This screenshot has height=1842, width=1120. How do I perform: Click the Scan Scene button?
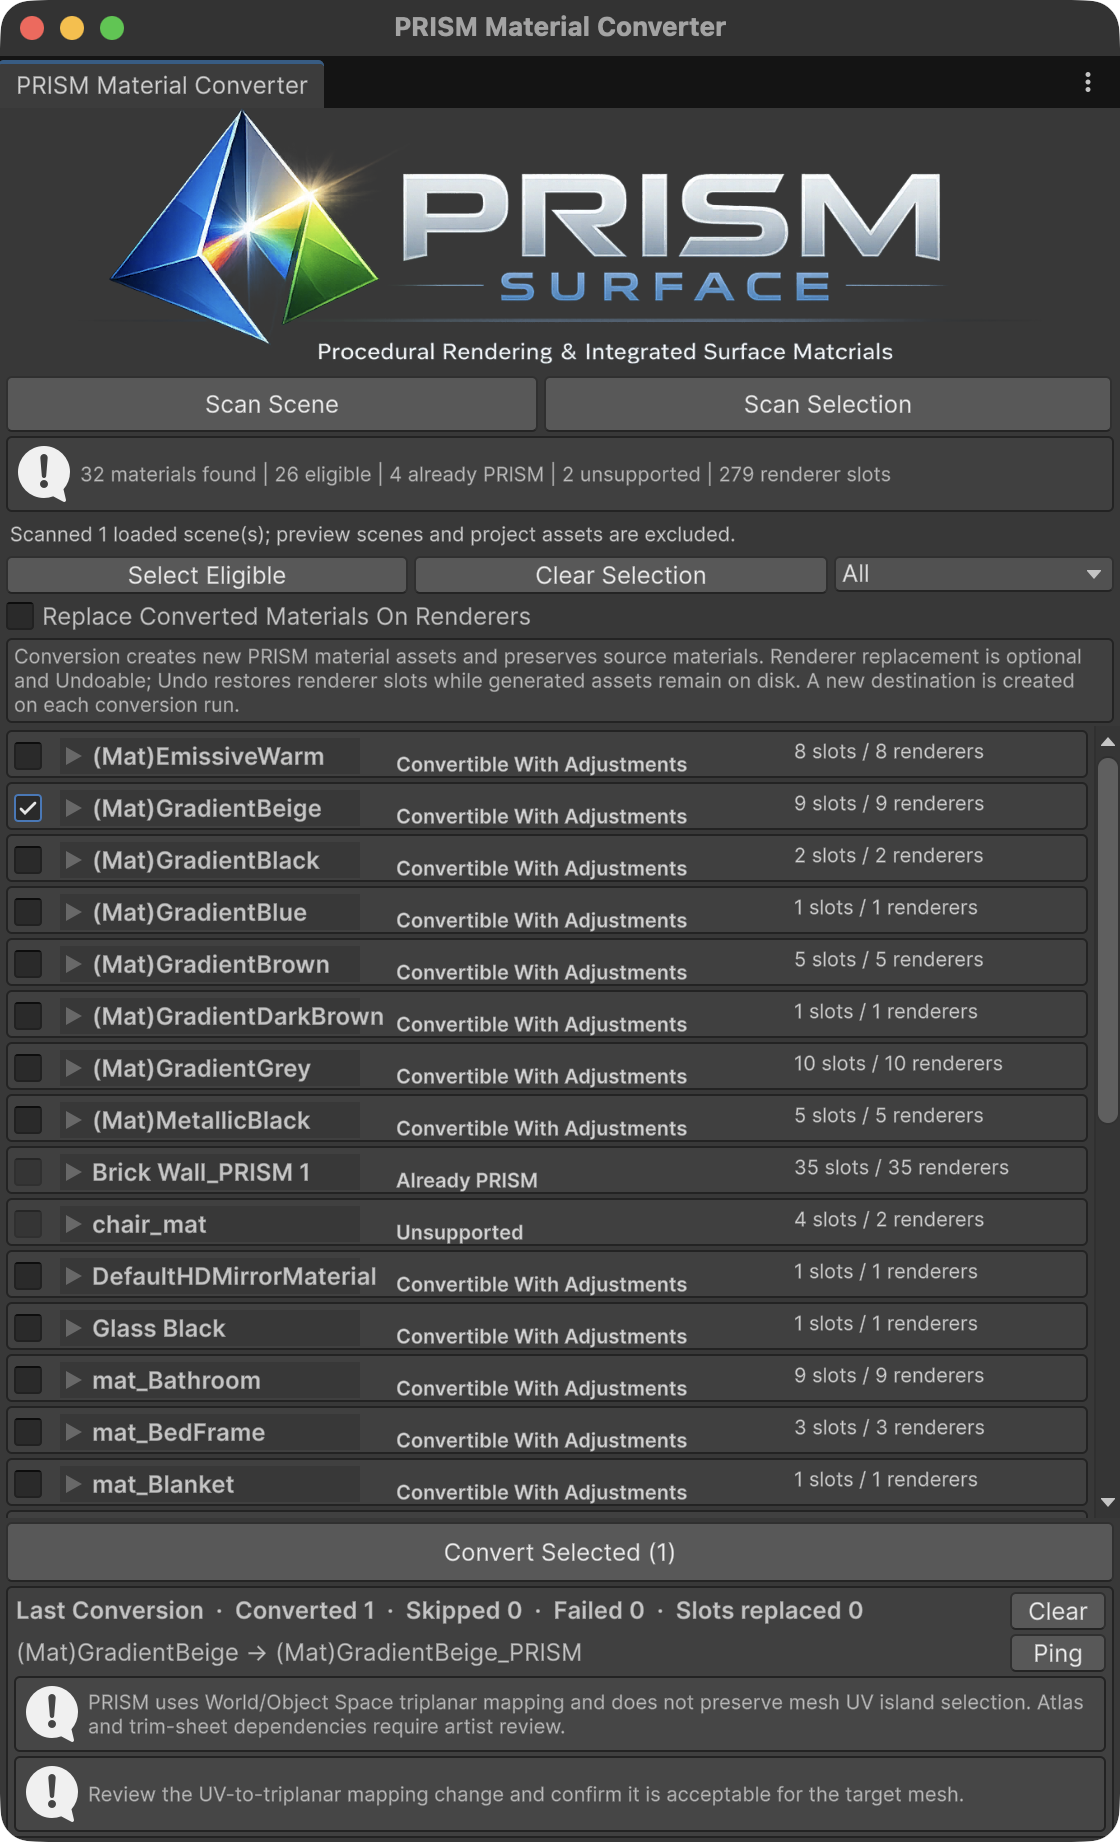(x=272, y=404)
